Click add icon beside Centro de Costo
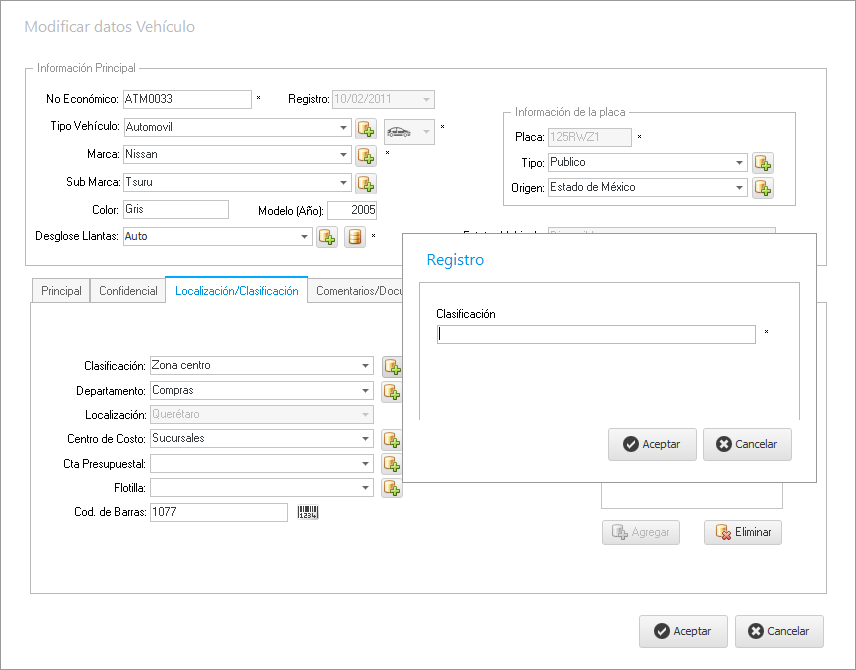 (x=392, y=439)
